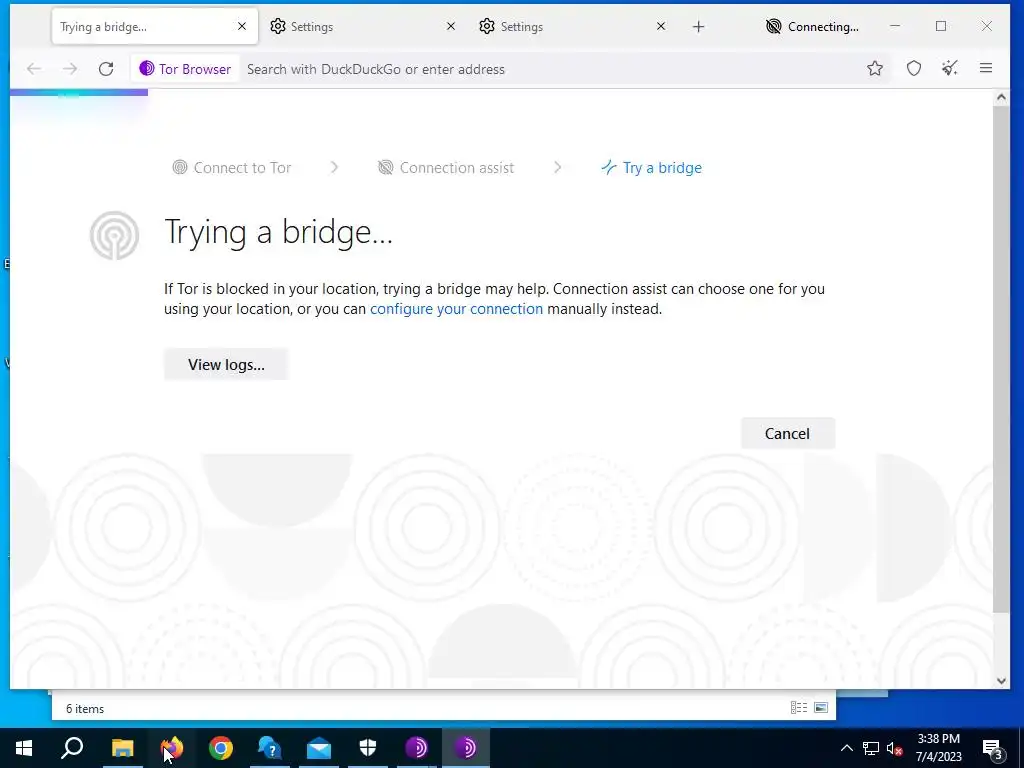Bookmark this page with the star icon
The height and width of the screenshot is (768, 1024).
875,68
